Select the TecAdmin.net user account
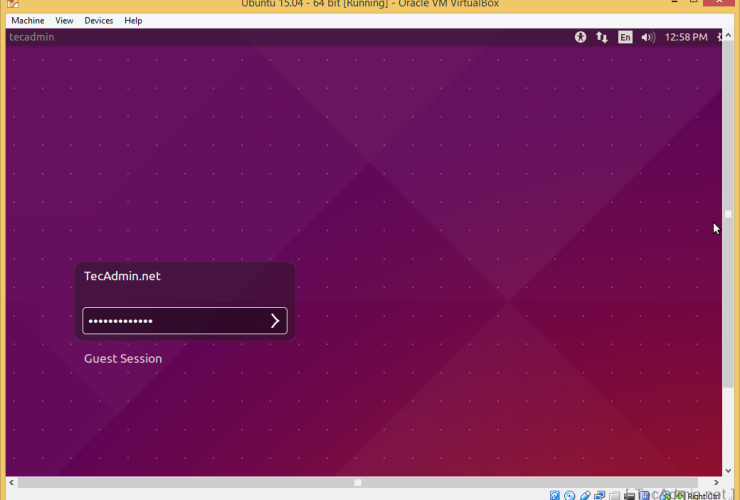This screenshot has height=500, width=740. click(122, 277)
